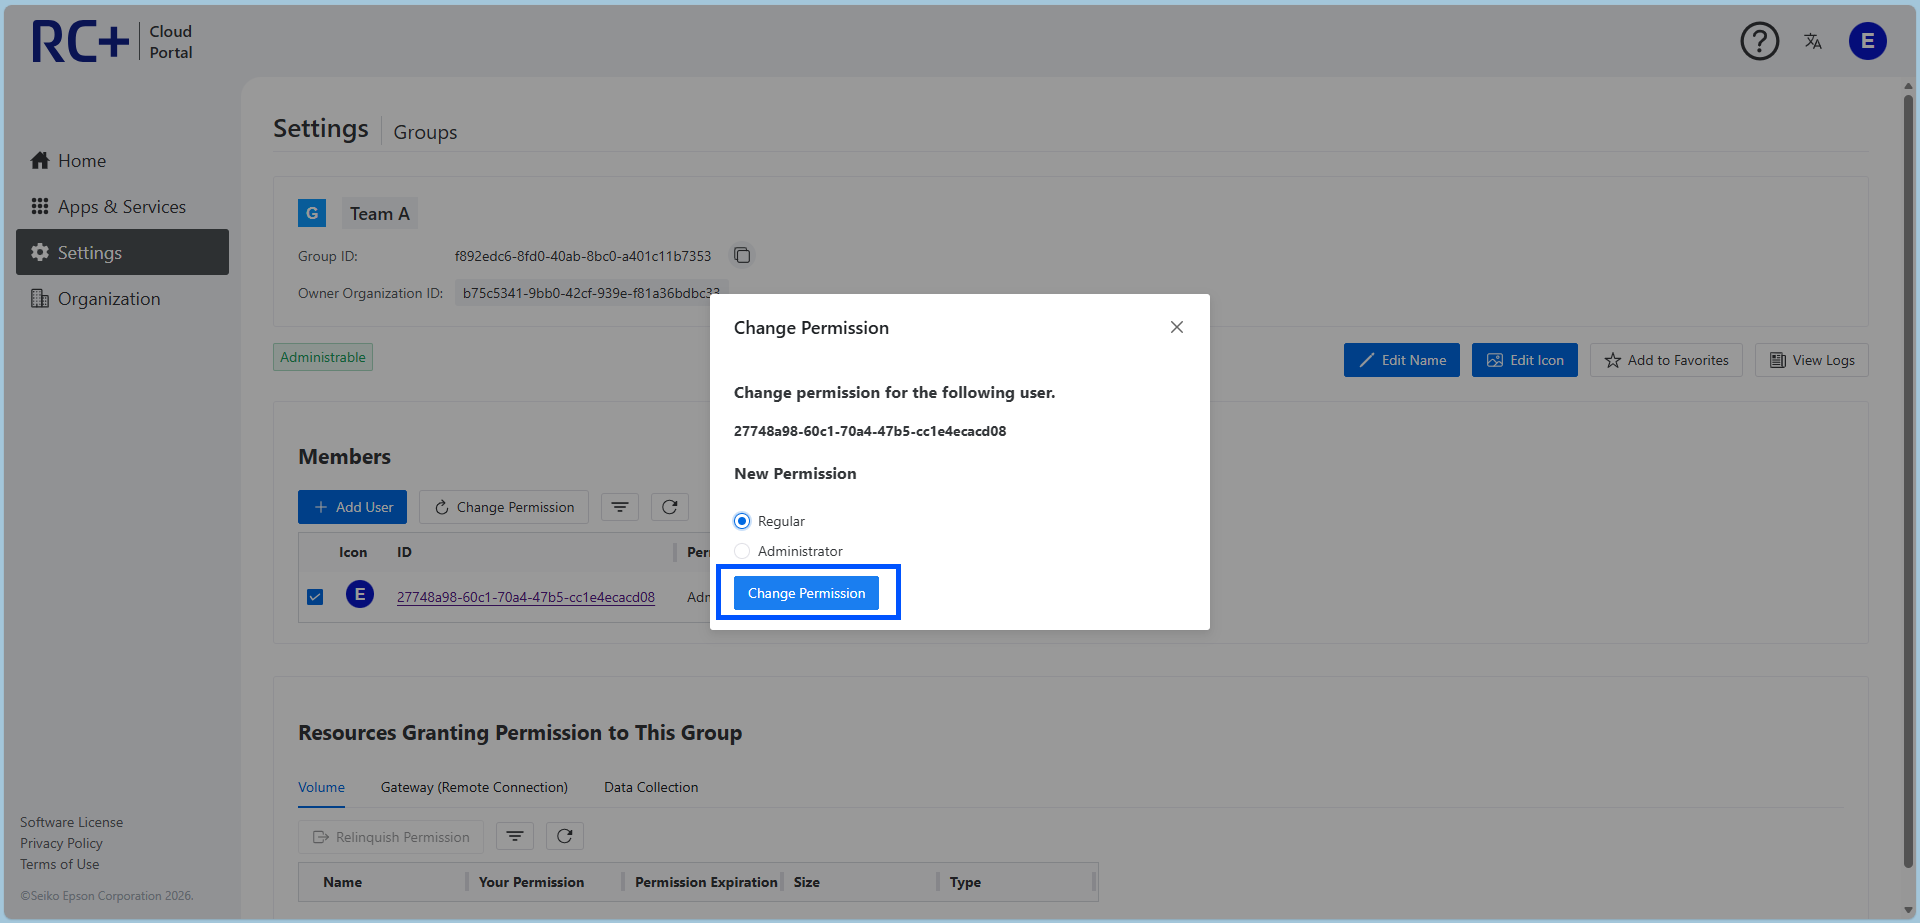
Task: Open Organization in the sidebar
Action: point(122,299)
